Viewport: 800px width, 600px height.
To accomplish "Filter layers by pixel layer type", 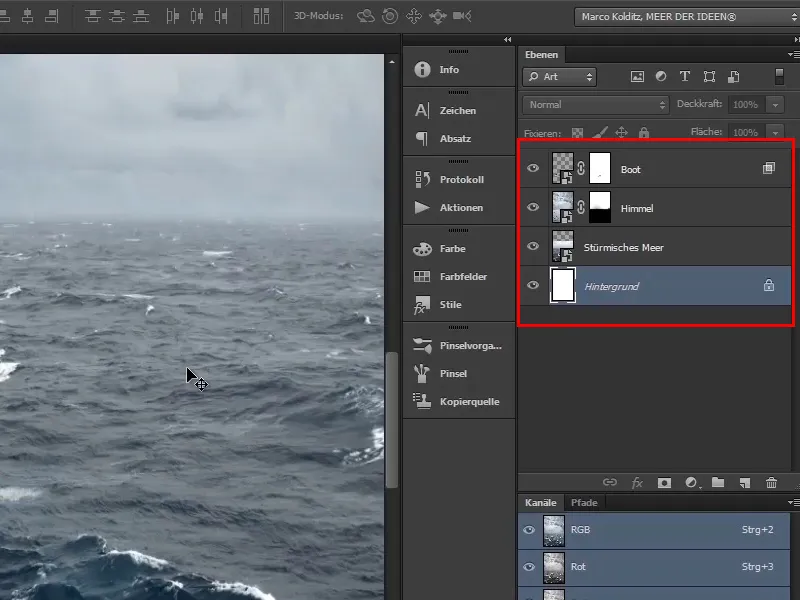I will tap(637, 77).
